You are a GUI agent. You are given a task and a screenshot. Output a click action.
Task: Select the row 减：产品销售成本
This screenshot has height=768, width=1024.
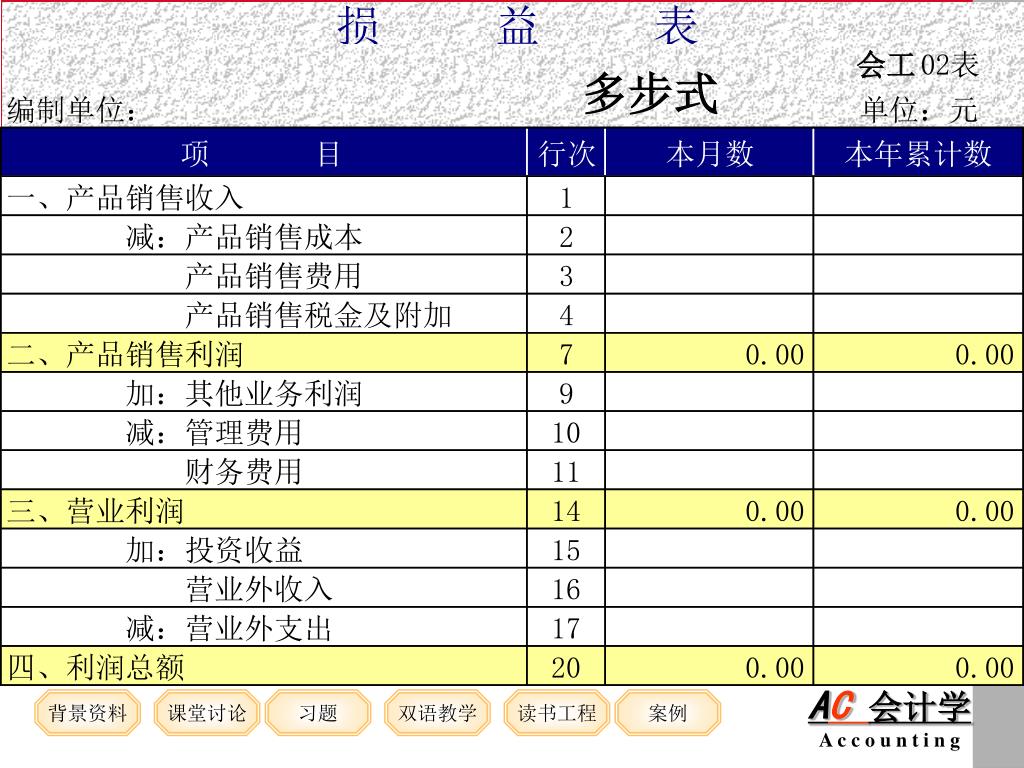(512, 236)
